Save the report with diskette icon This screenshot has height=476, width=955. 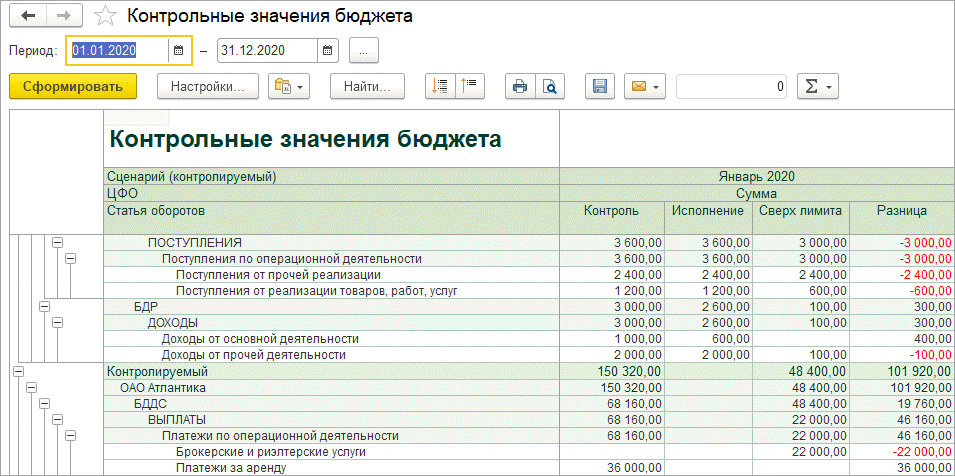pos(600,87)
